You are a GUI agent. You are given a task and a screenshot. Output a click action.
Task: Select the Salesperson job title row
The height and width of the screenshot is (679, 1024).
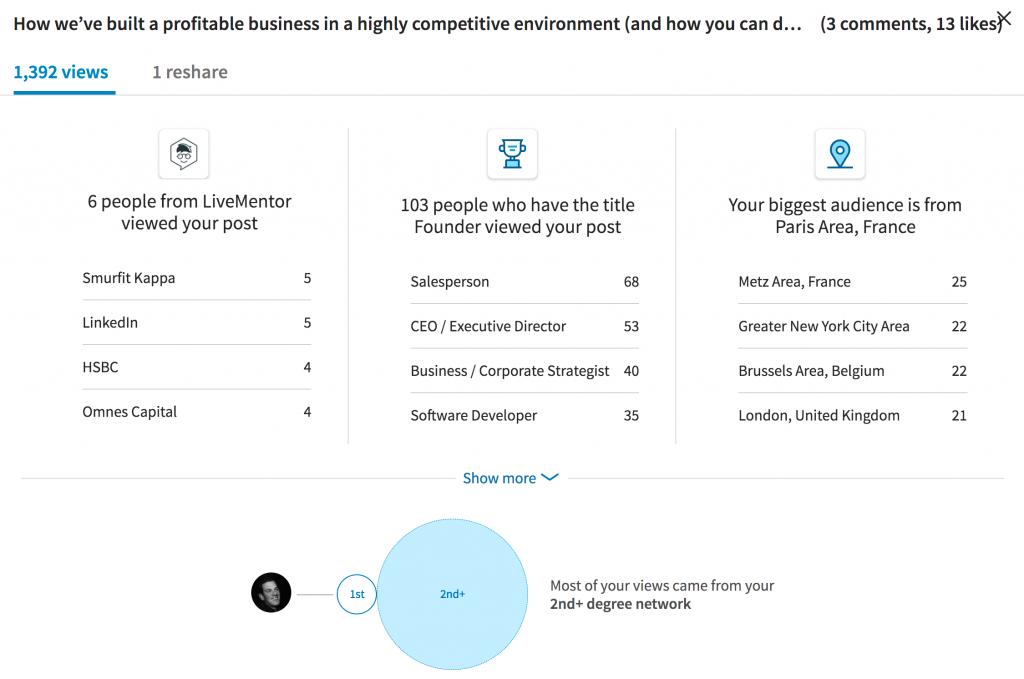[524, 282]
